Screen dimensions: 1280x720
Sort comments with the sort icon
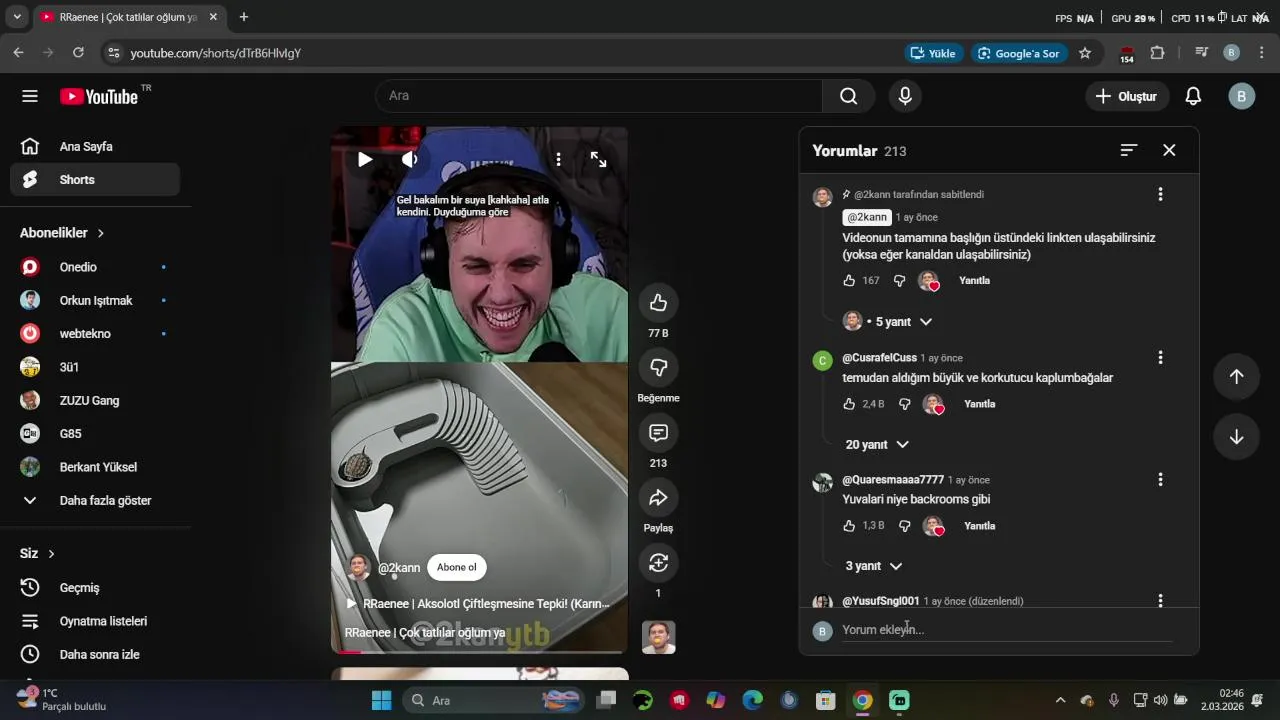[x=1129, y=150]
